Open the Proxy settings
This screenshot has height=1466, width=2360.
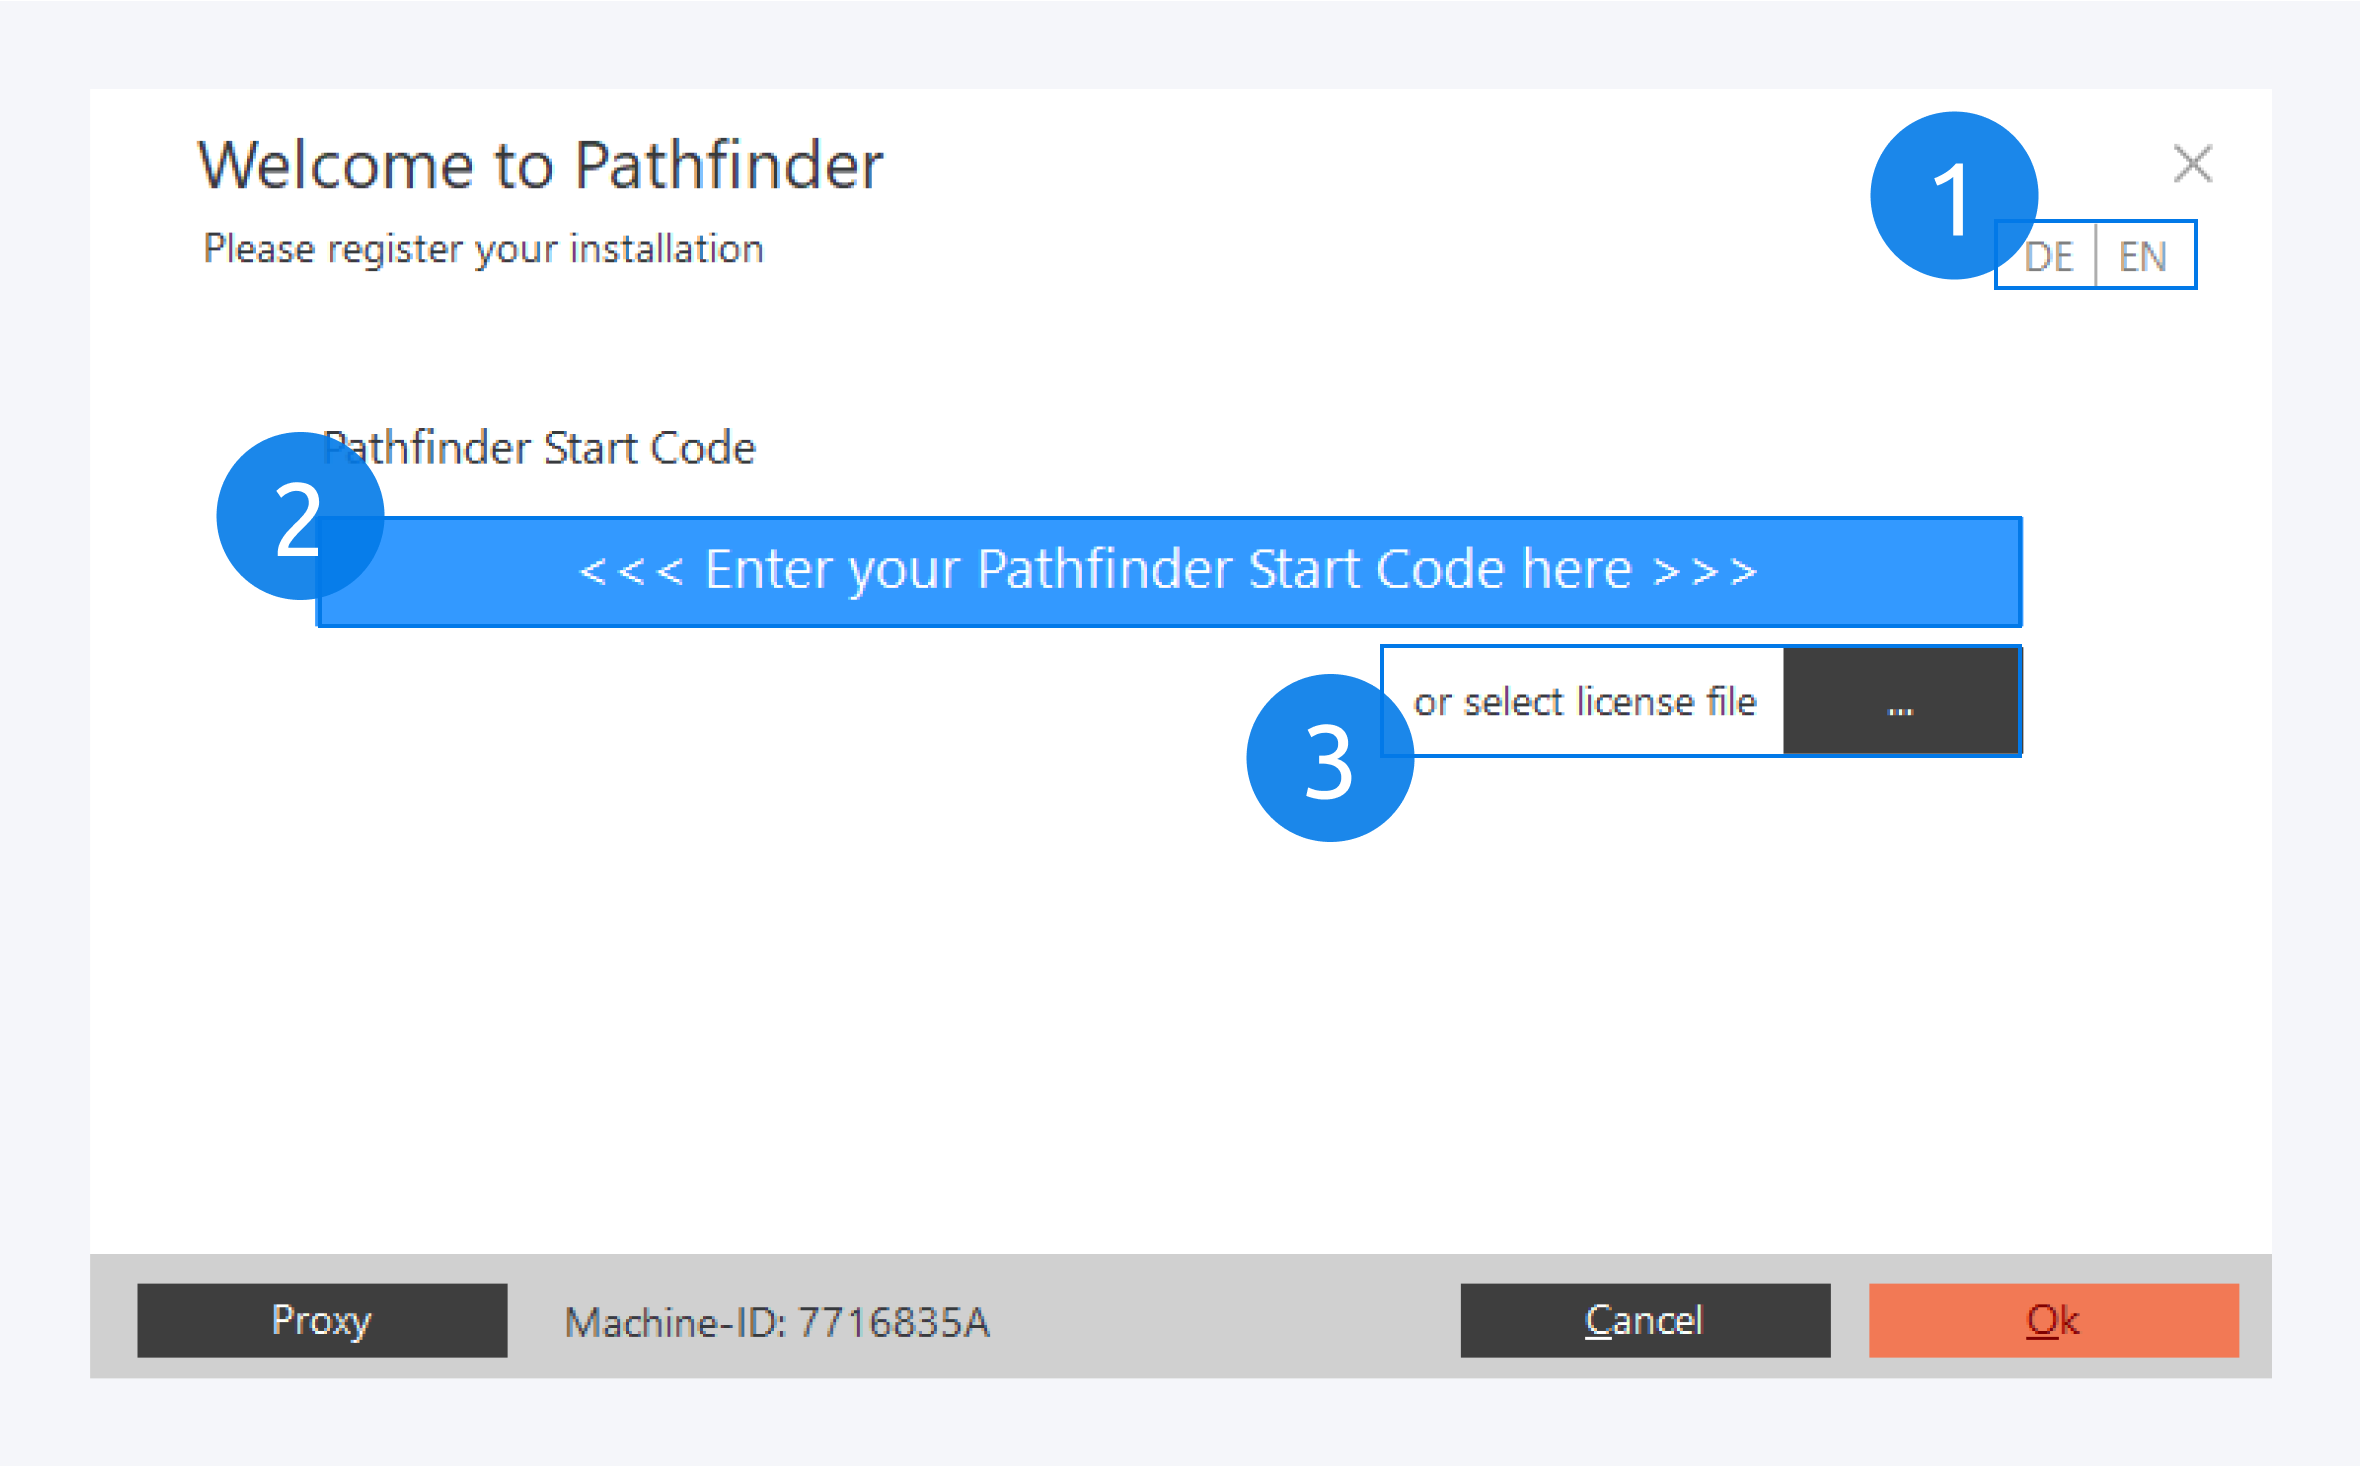321,1320
